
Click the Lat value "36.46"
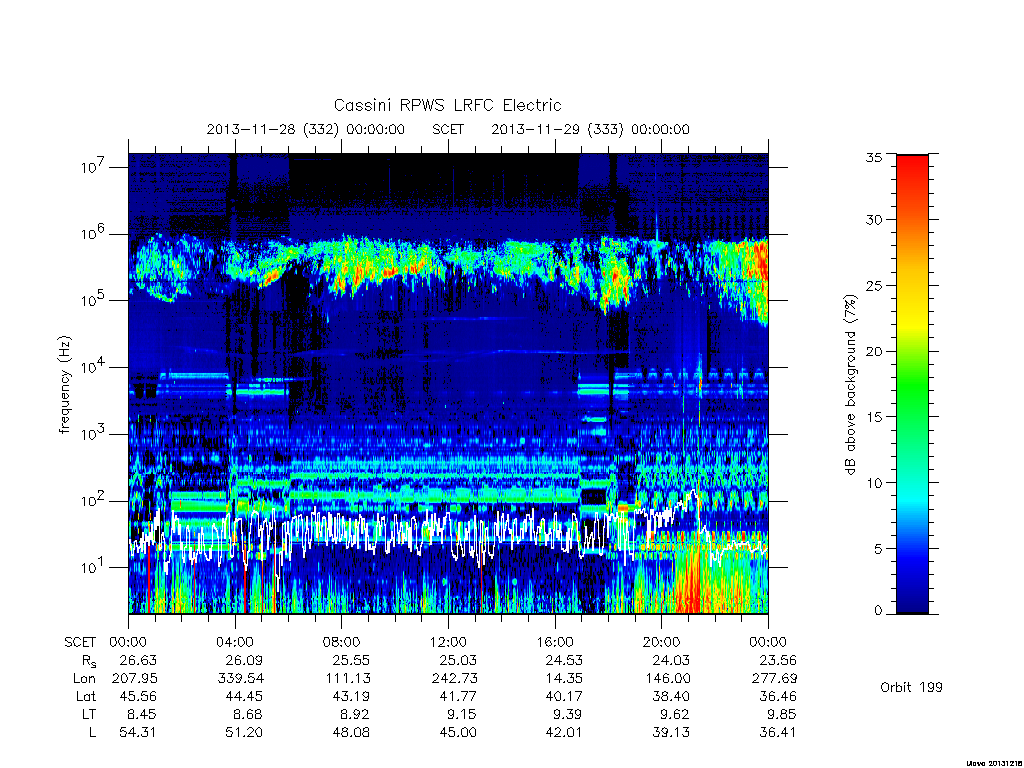point(778,696)
